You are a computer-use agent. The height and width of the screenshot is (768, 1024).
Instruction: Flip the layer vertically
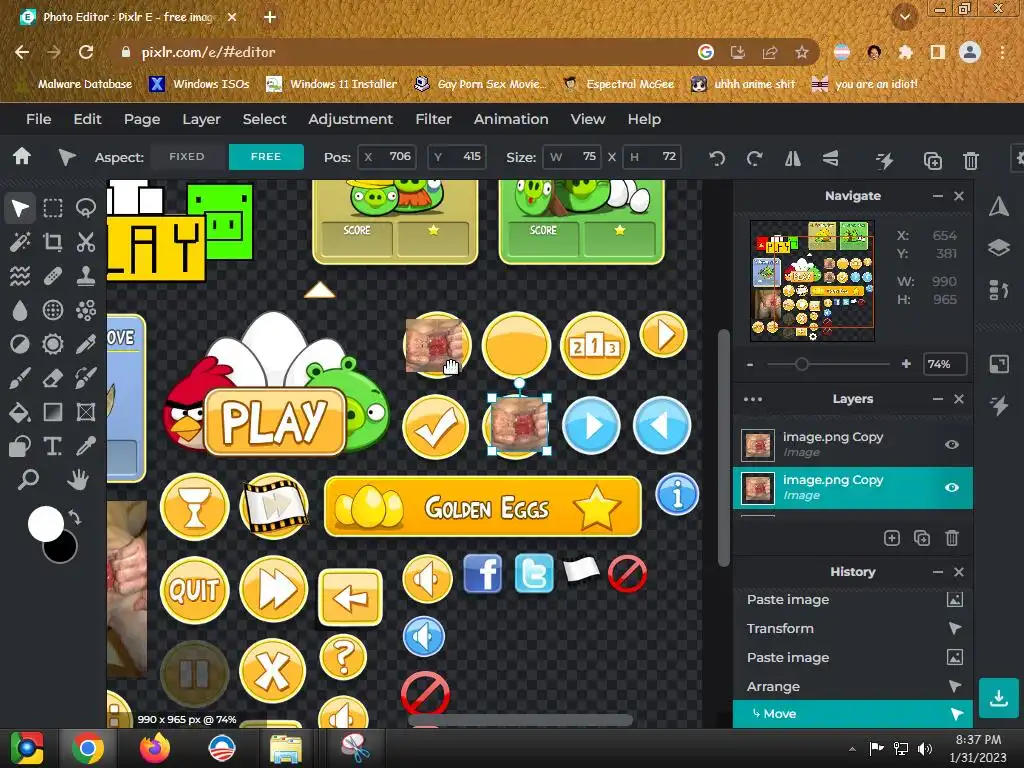831,159
